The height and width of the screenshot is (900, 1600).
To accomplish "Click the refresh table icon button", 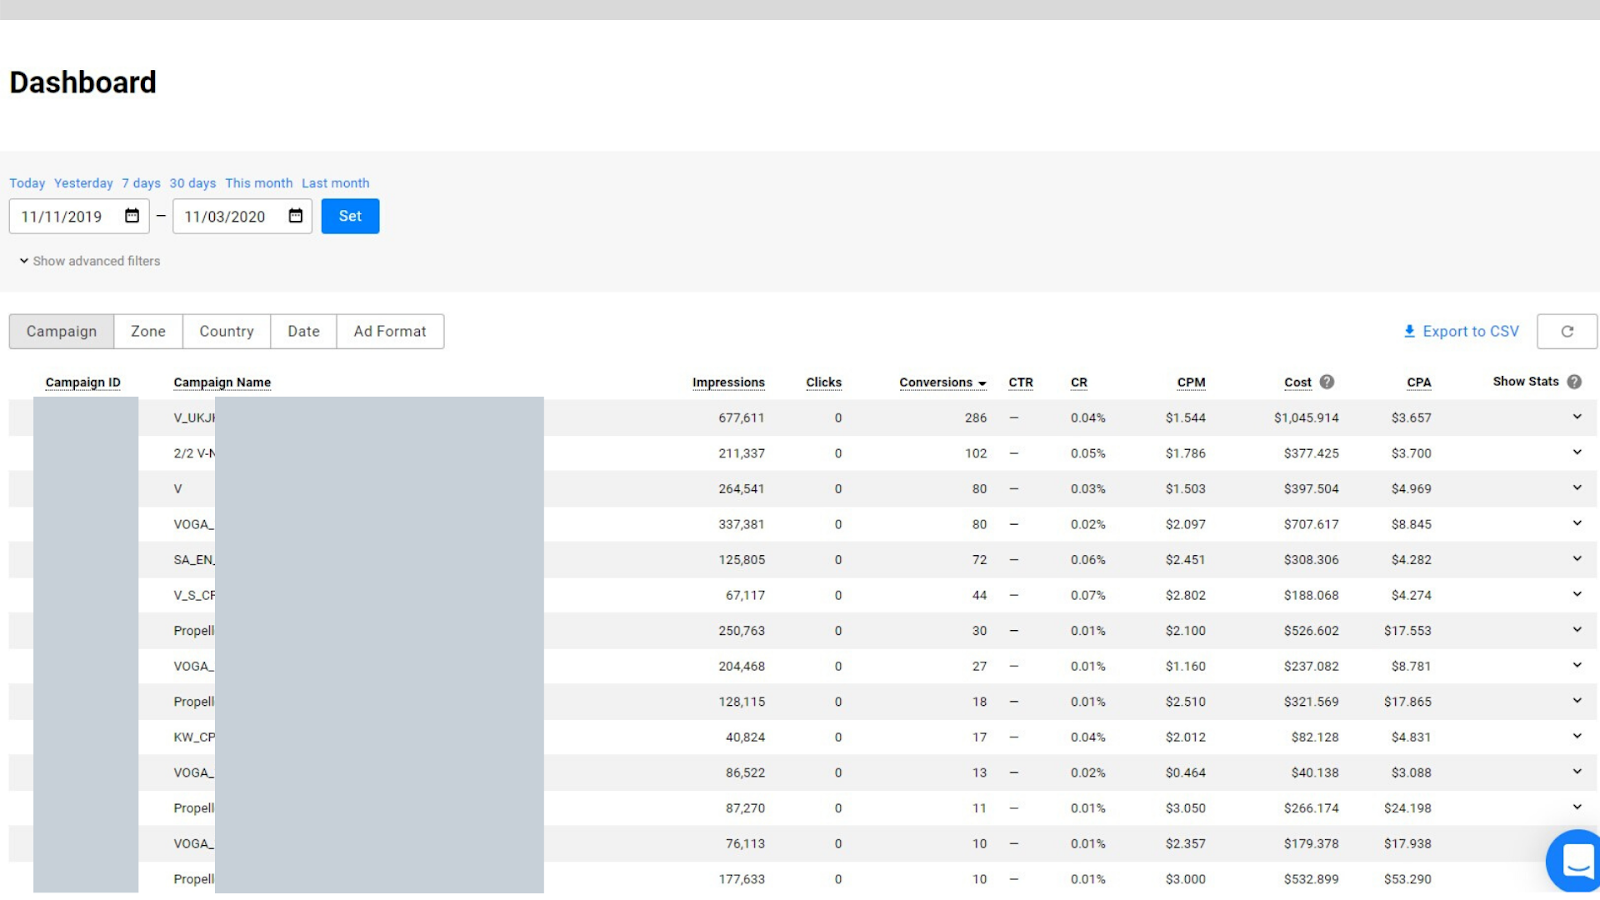I will tap(1566, 332).
